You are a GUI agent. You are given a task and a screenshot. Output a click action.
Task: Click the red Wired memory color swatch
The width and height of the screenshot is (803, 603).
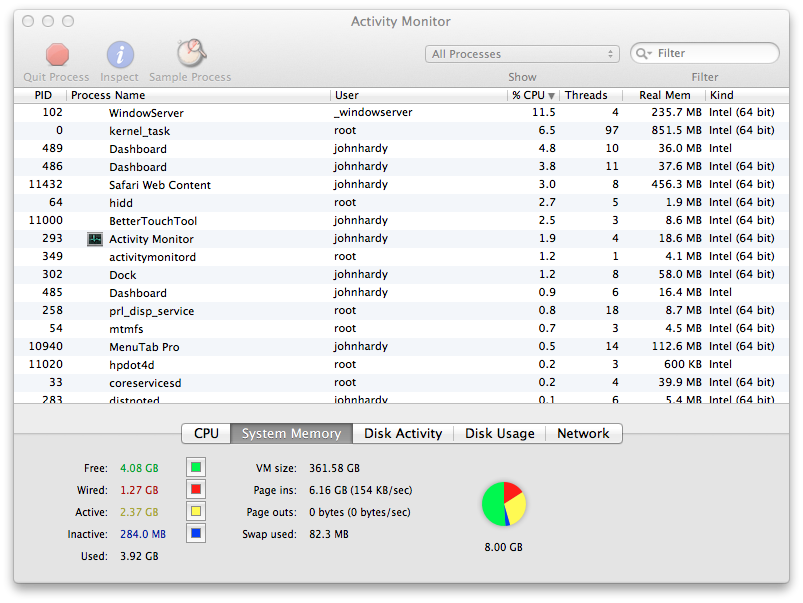tap(196, 489)
